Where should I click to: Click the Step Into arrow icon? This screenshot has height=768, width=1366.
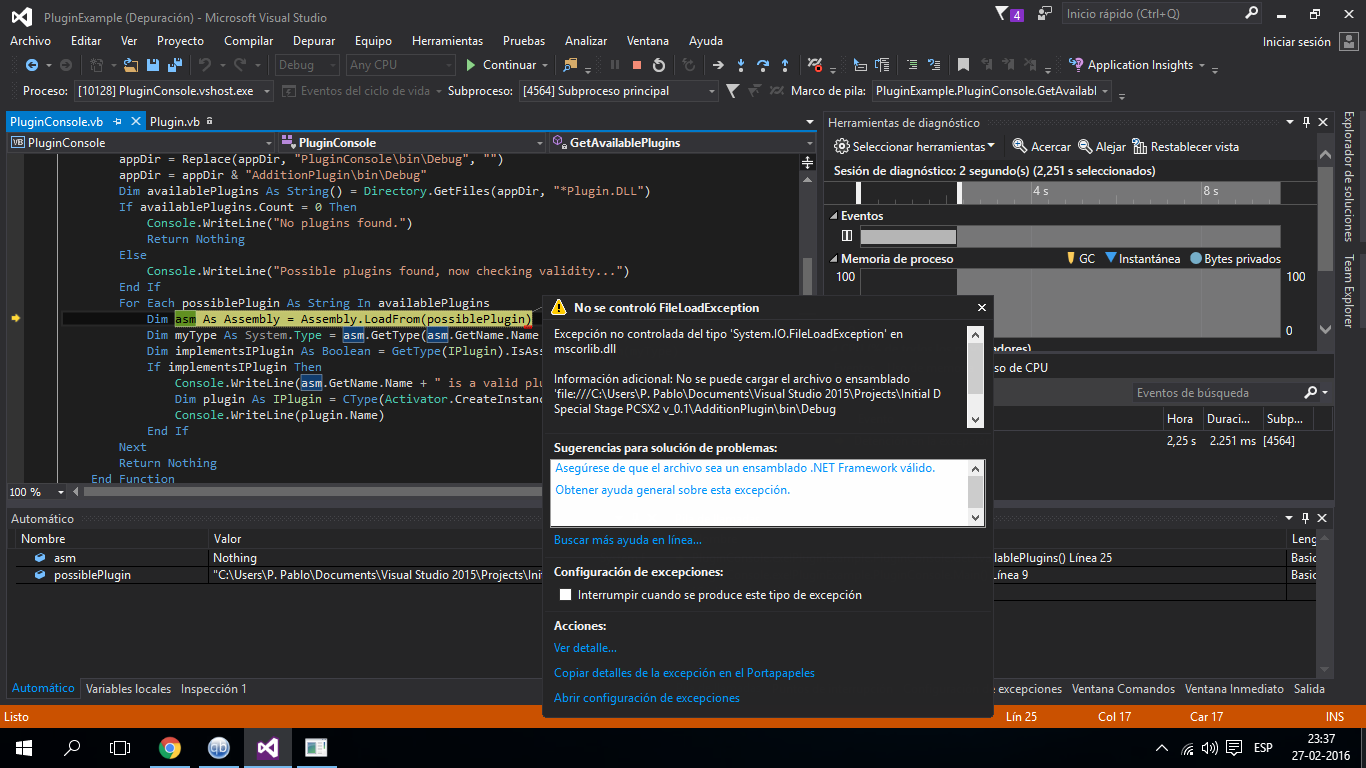tap(741, 65)
